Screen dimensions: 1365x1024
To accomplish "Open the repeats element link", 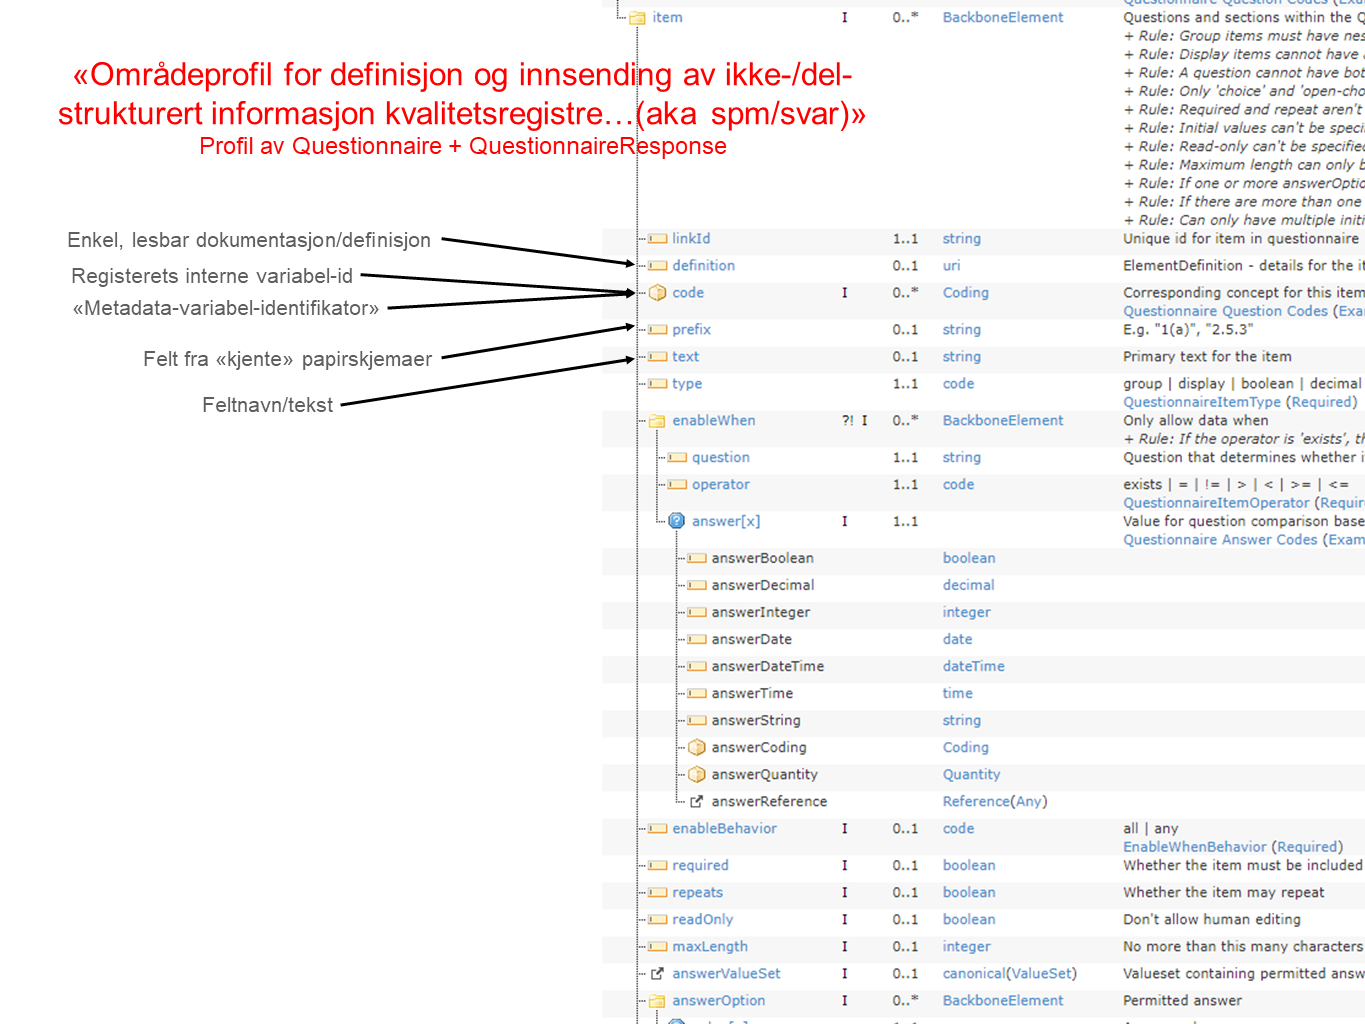I will [x=697, y=893].
